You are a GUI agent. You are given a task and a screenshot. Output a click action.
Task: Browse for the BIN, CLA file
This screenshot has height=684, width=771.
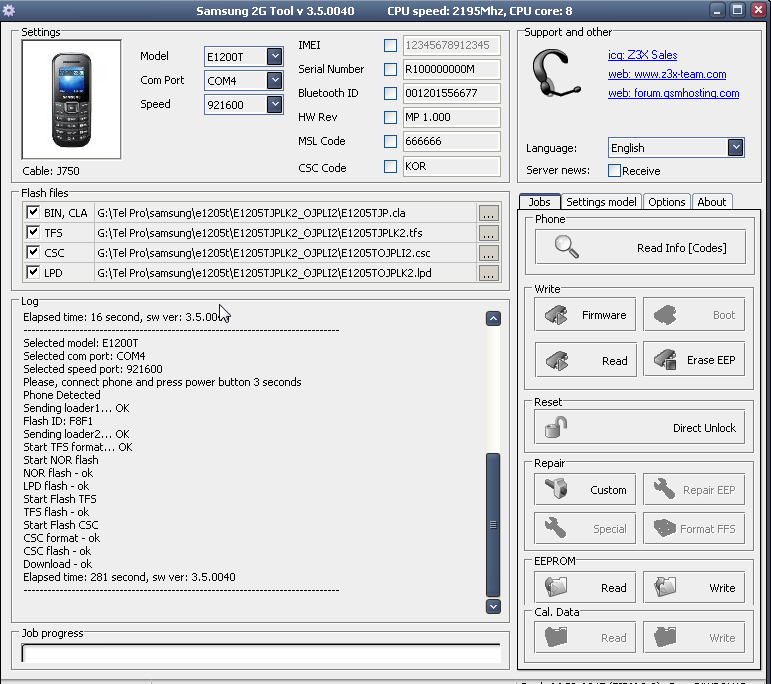(488, 213)
